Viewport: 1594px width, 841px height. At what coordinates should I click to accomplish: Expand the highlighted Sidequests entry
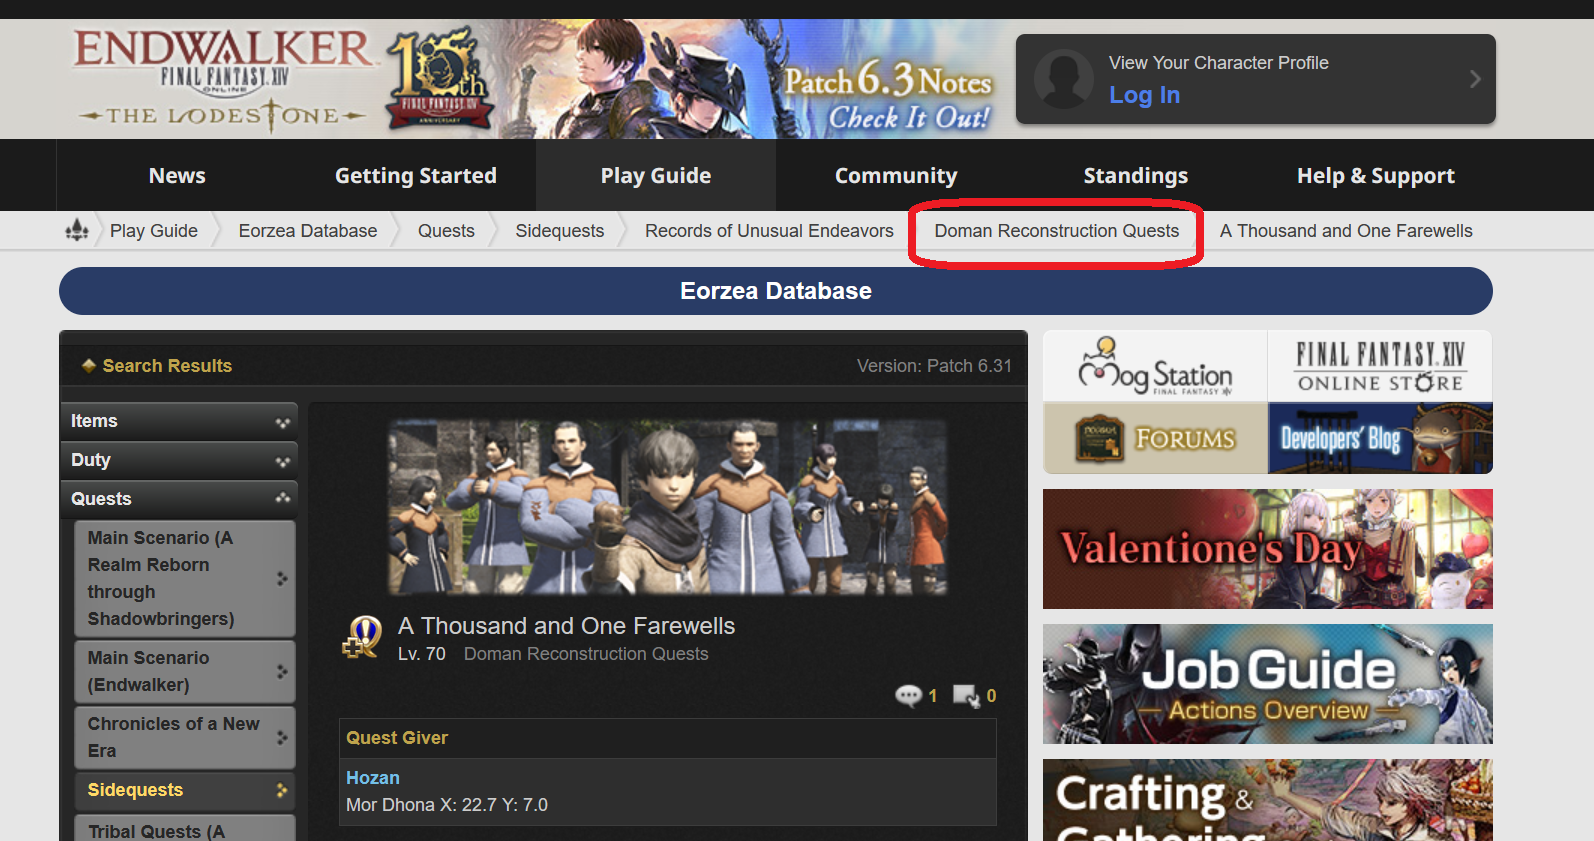coord(185,790)
